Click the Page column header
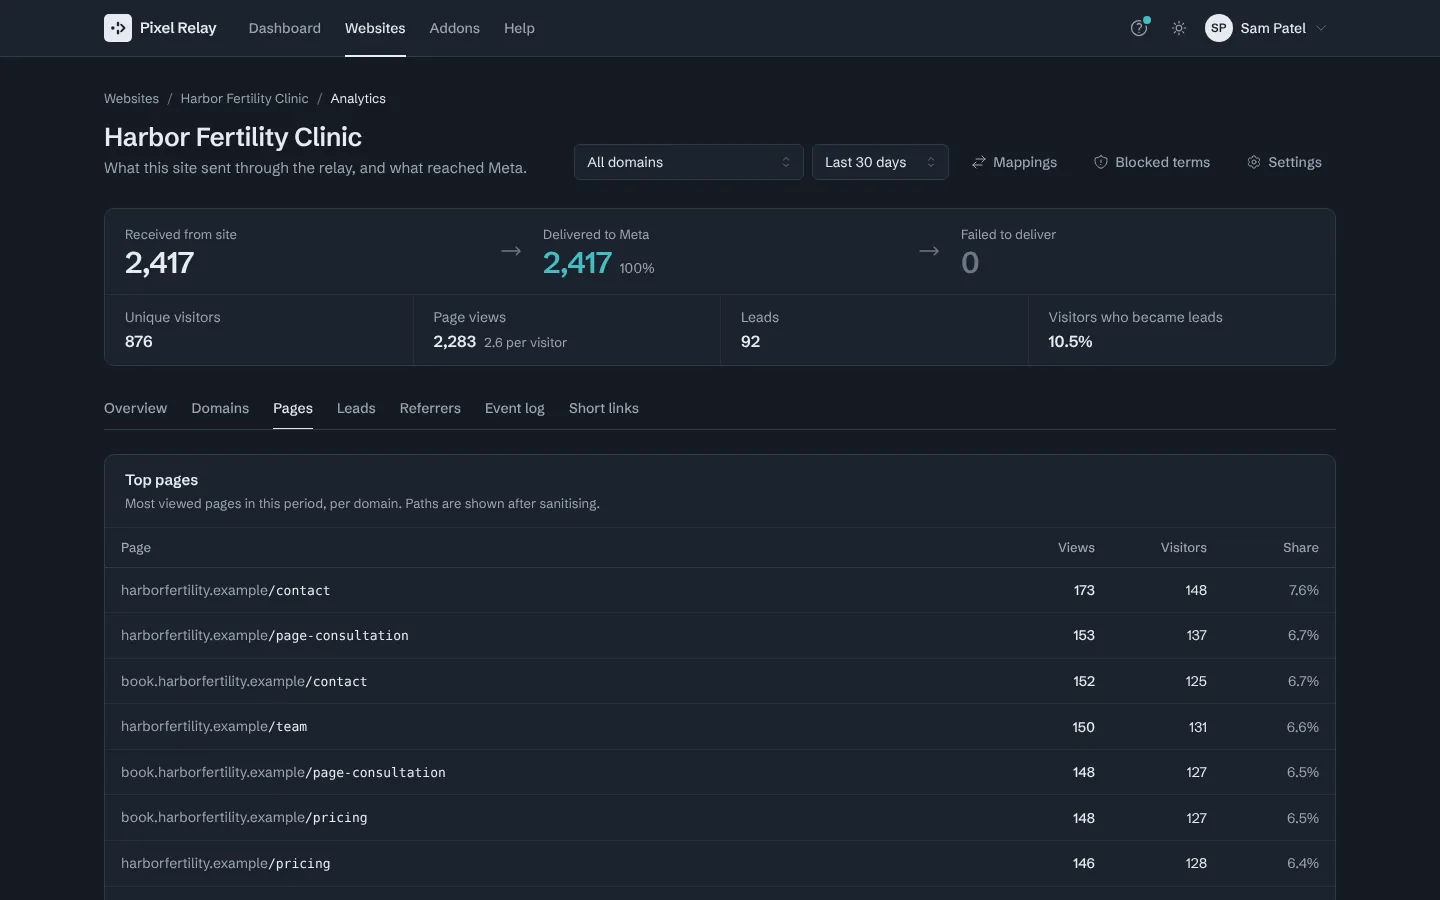 [x=136, y=547]
